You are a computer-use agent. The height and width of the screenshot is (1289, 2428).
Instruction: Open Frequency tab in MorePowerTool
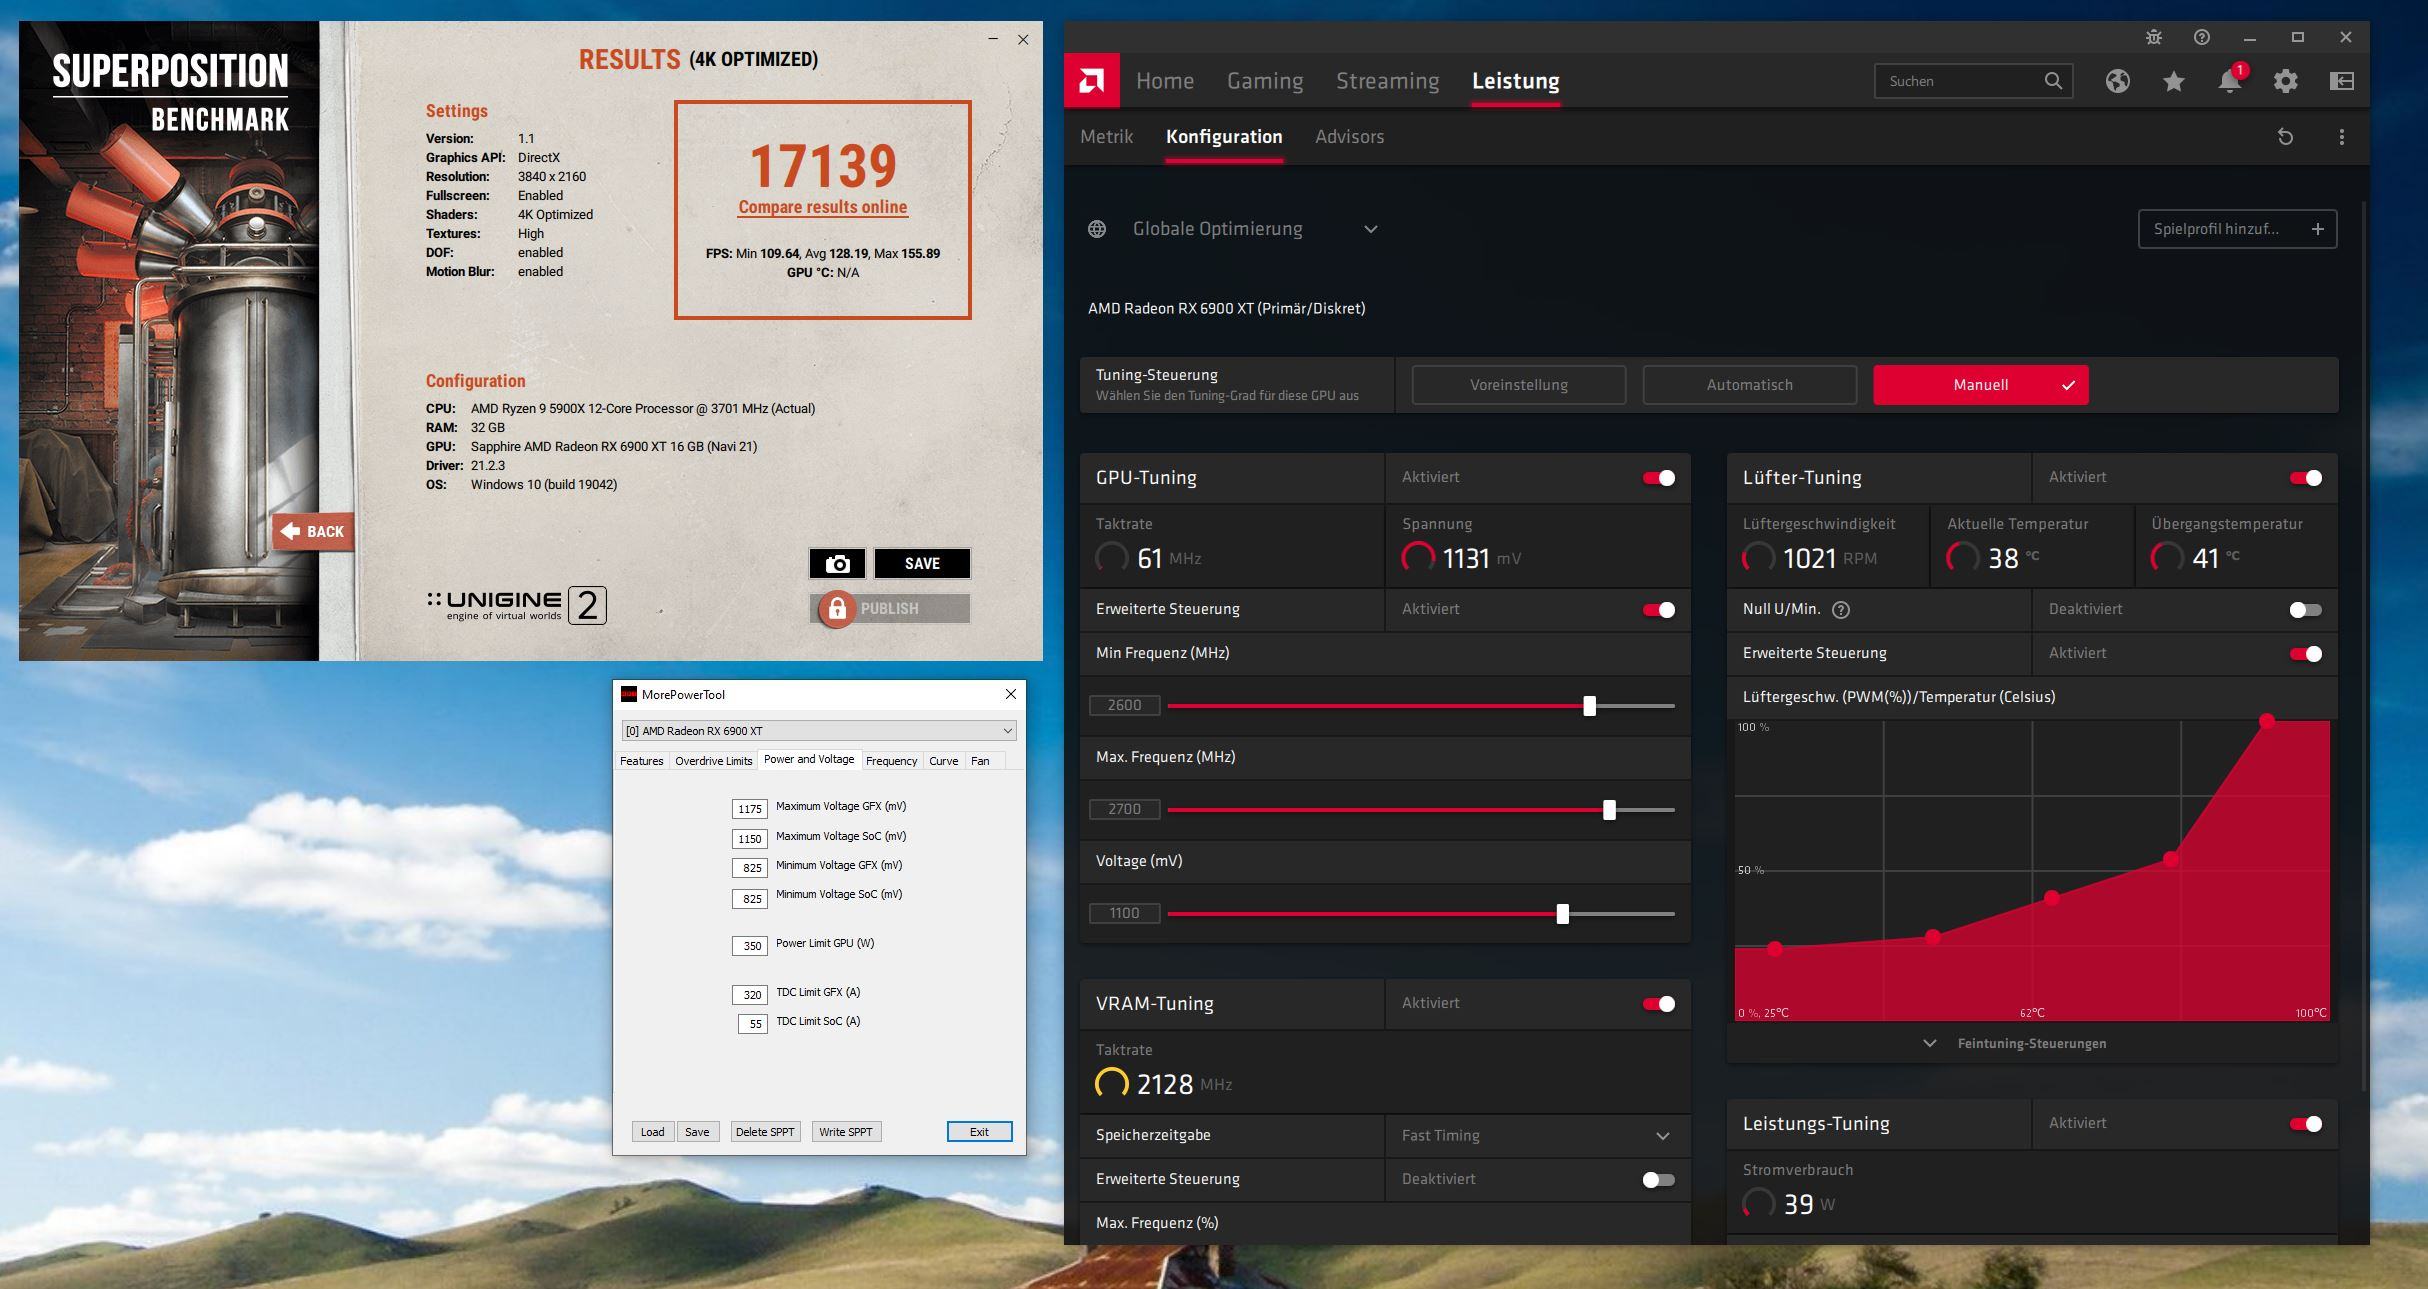coord(891,761)
